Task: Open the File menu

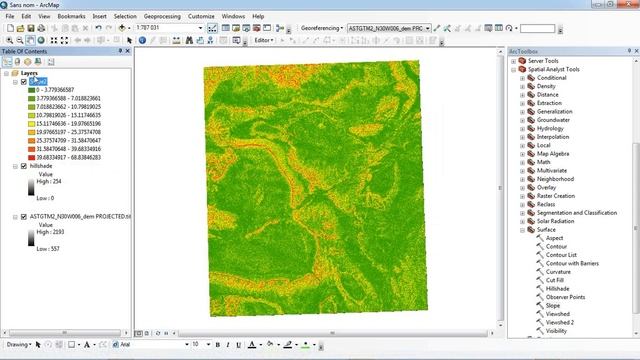Action: pos(10,16)
